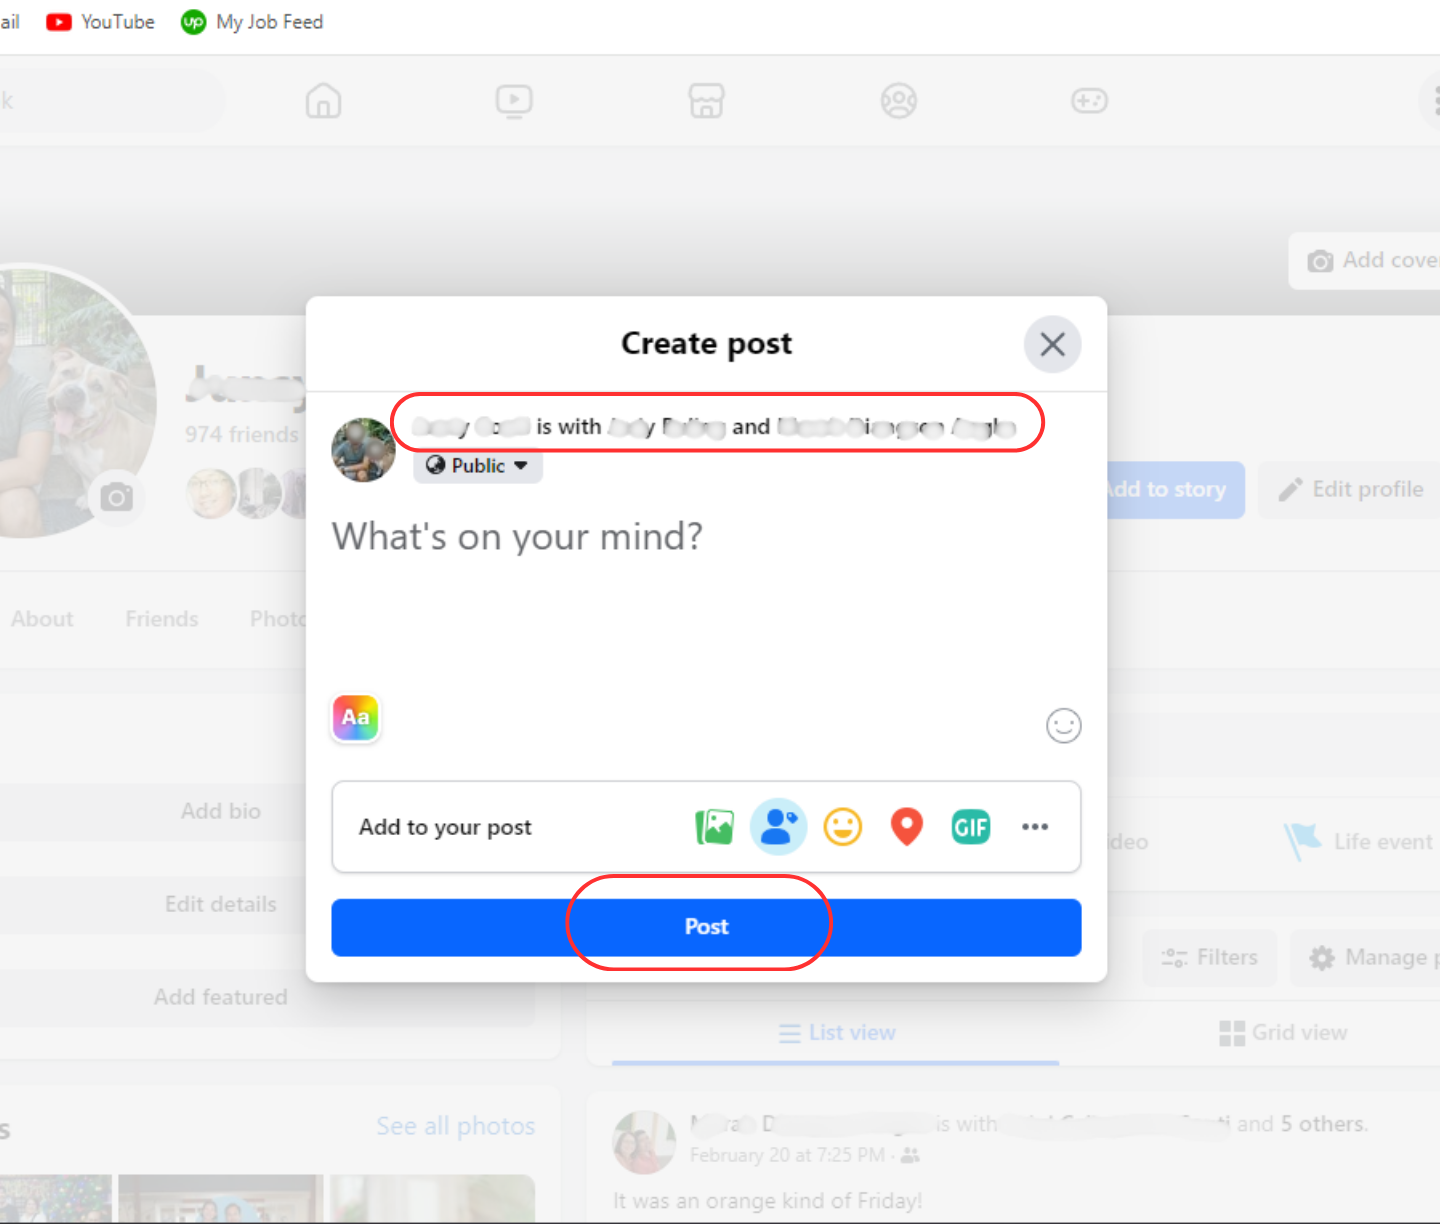
Task: Open the February 20 at 7:25 PM timestamp
Action: click(787, 1155)
